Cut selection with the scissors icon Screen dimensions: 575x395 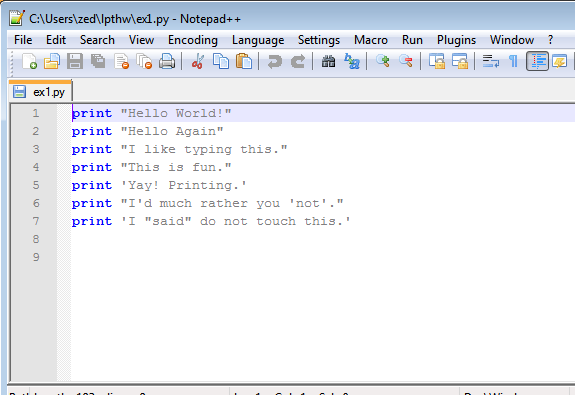[x=198, y=61]
